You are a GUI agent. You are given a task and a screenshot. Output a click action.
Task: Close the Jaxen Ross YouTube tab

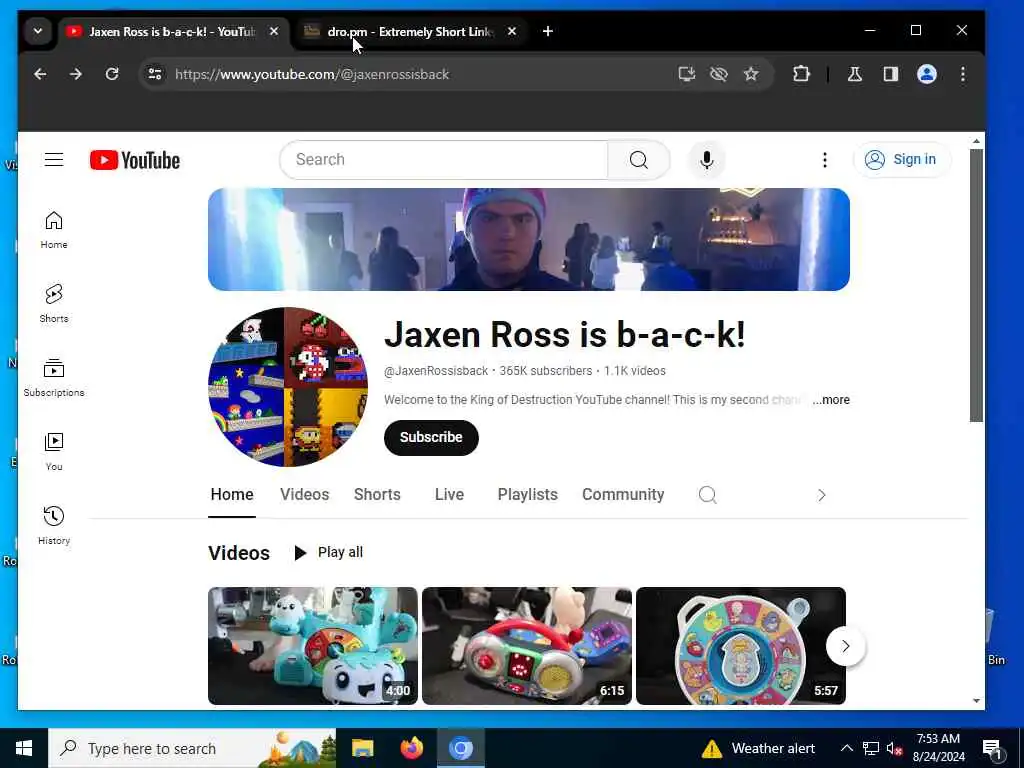pos(274,31)
